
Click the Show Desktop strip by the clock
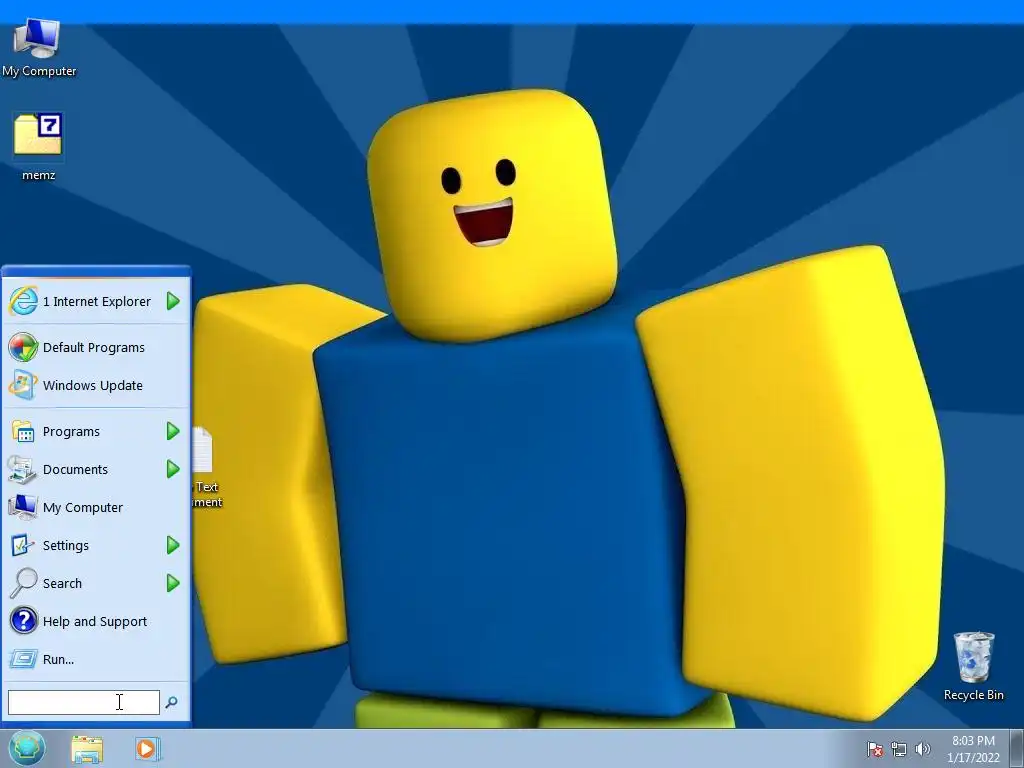pyautogui.click(x=1017, y=748)
